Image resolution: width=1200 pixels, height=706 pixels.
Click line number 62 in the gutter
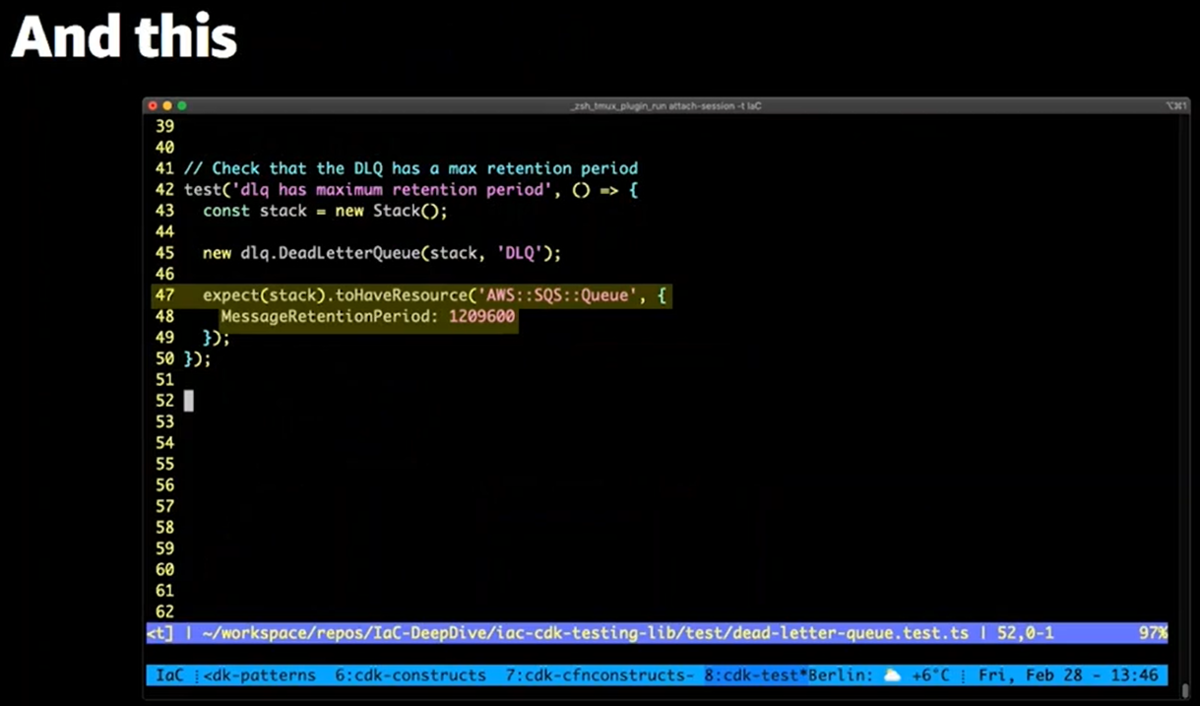point(165,612)
